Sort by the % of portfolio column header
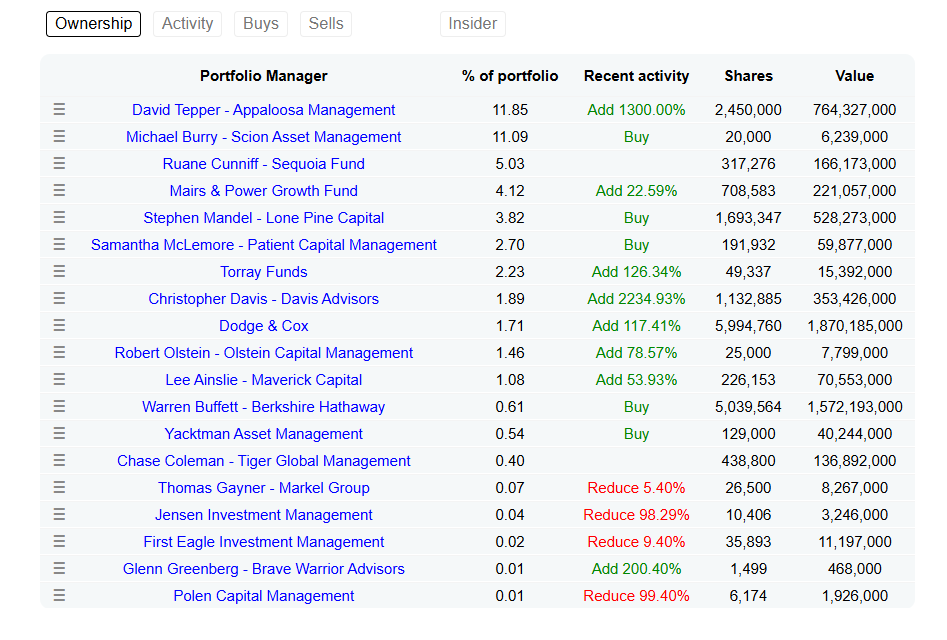The height and width of the screenshot is (640, 947). click(x=510, y=76)
